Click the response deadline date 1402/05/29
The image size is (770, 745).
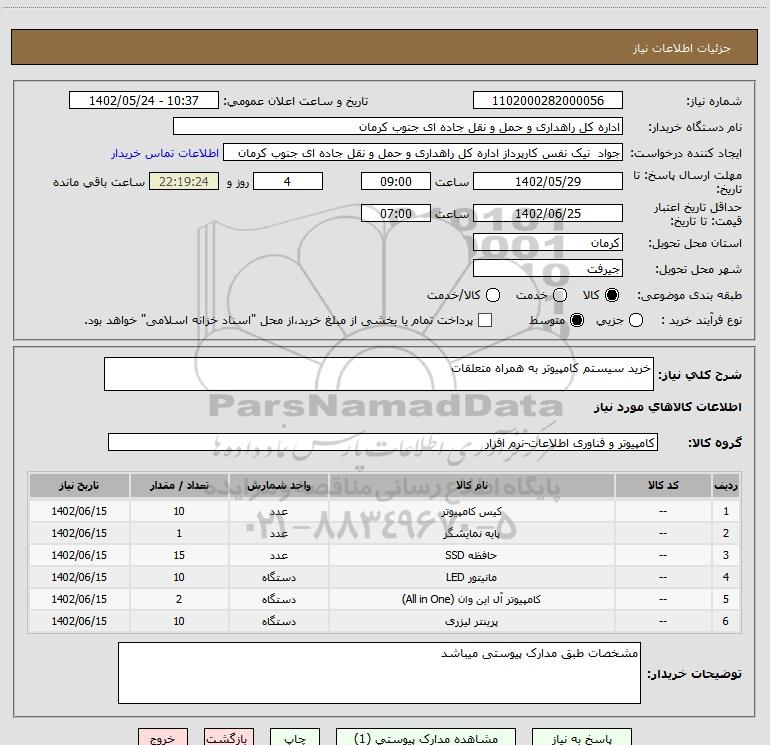548,181
